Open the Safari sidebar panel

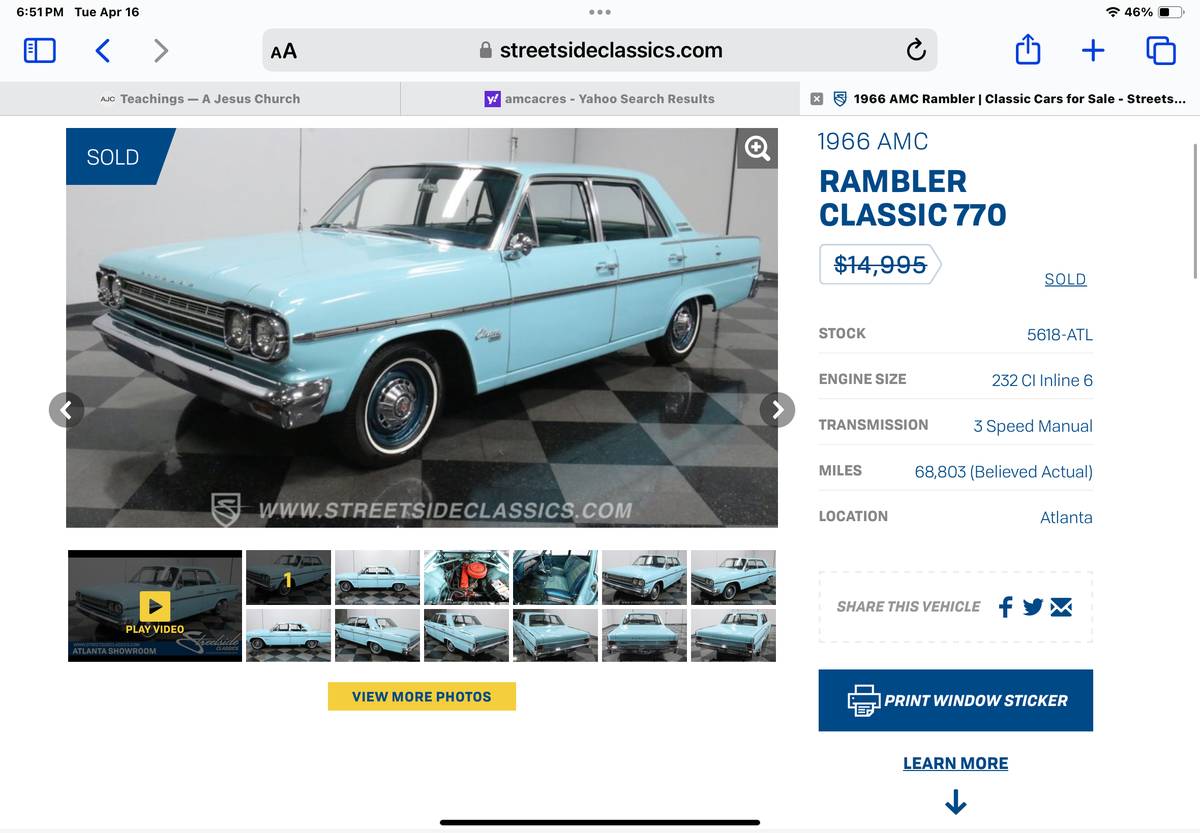click(x=39, y=50)
